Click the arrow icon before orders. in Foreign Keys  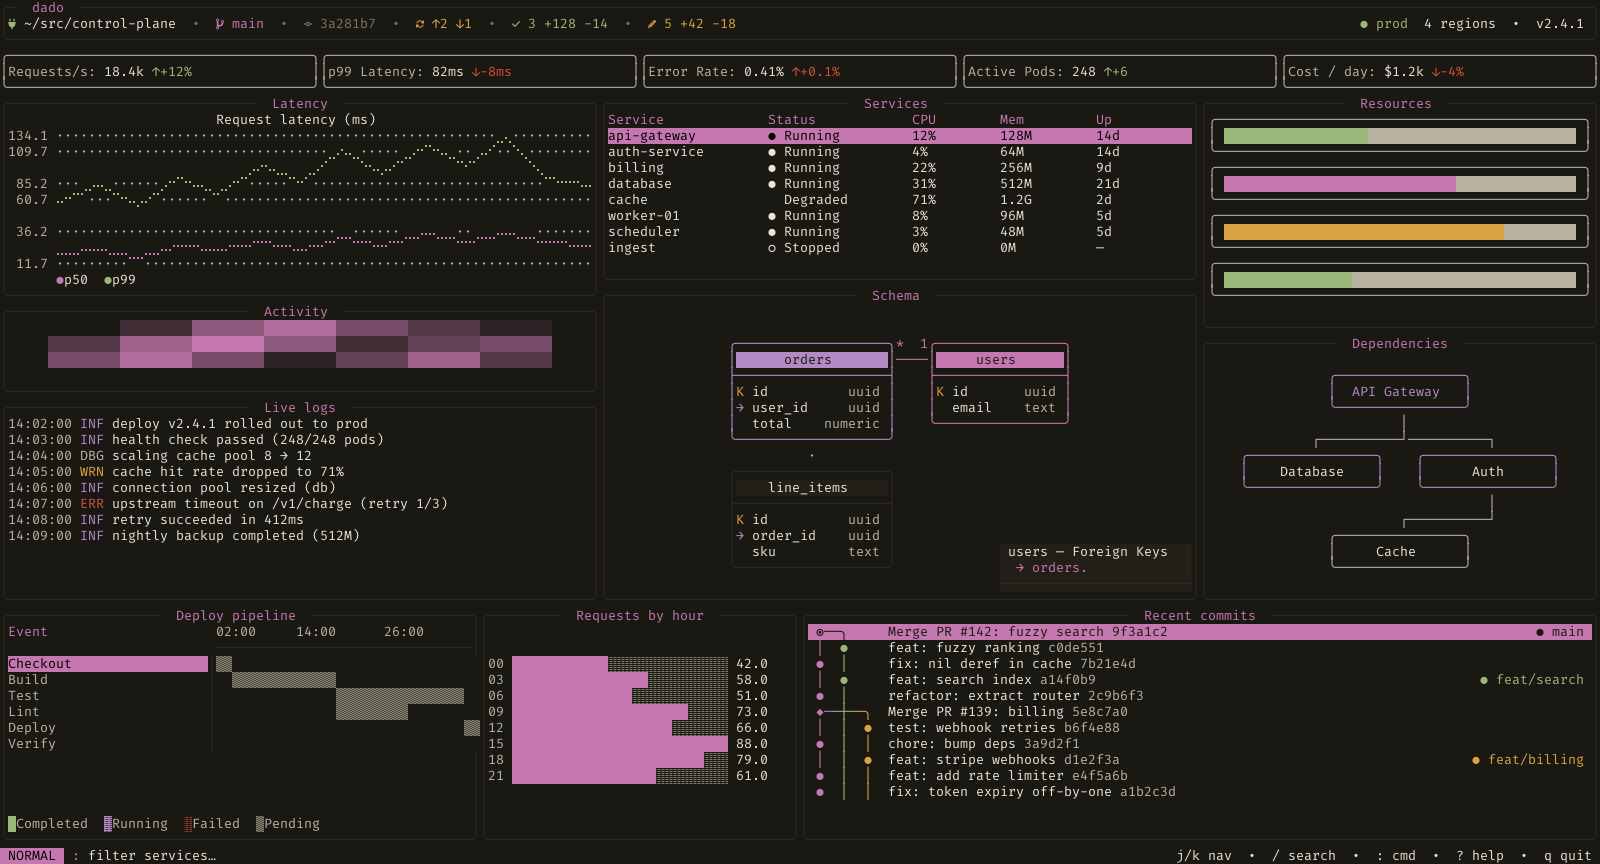coord(1020,568)
